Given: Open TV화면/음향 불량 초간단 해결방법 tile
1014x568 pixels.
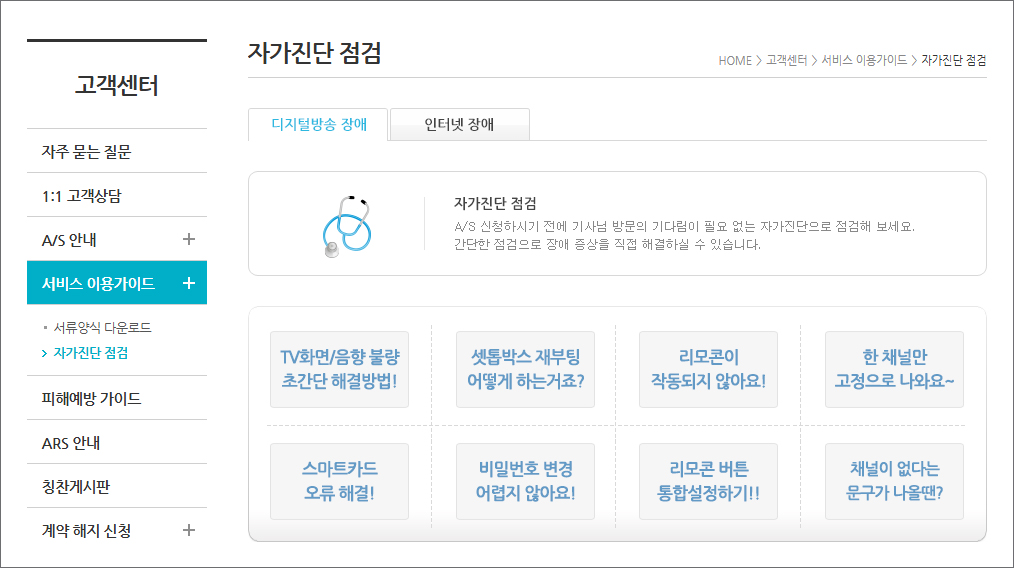Looking at the screenshot, I should pyautogui.click(x=339, y=369).
